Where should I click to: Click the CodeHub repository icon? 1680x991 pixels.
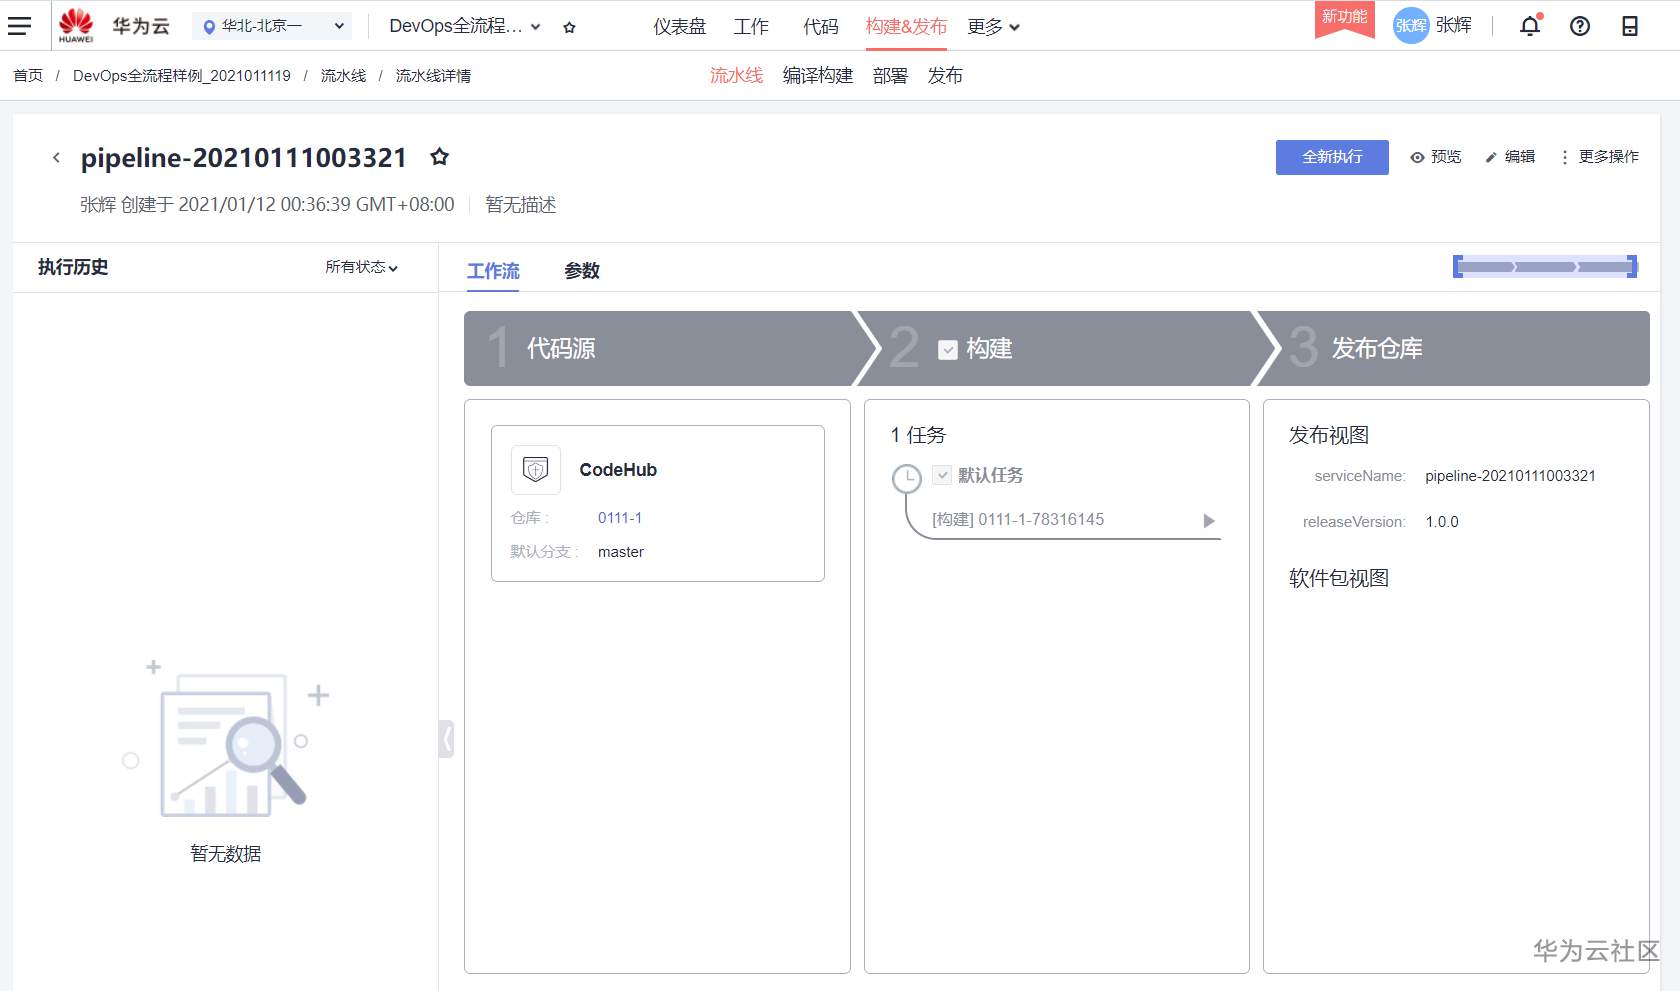(536, 470)
